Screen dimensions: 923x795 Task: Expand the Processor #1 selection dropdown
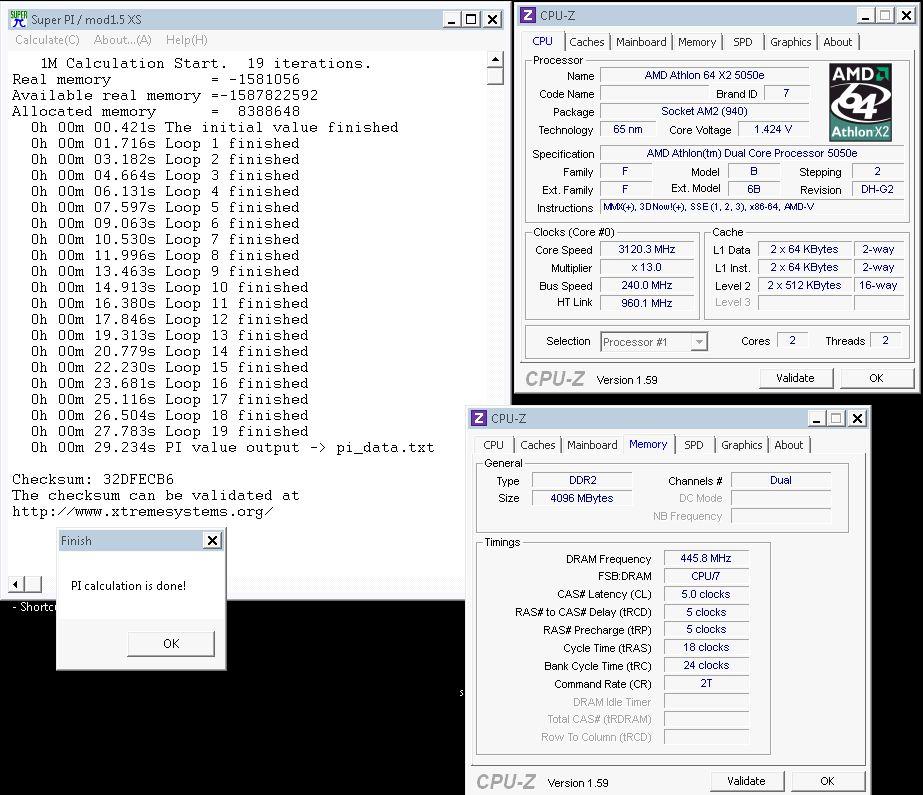[x=699, y=341]
